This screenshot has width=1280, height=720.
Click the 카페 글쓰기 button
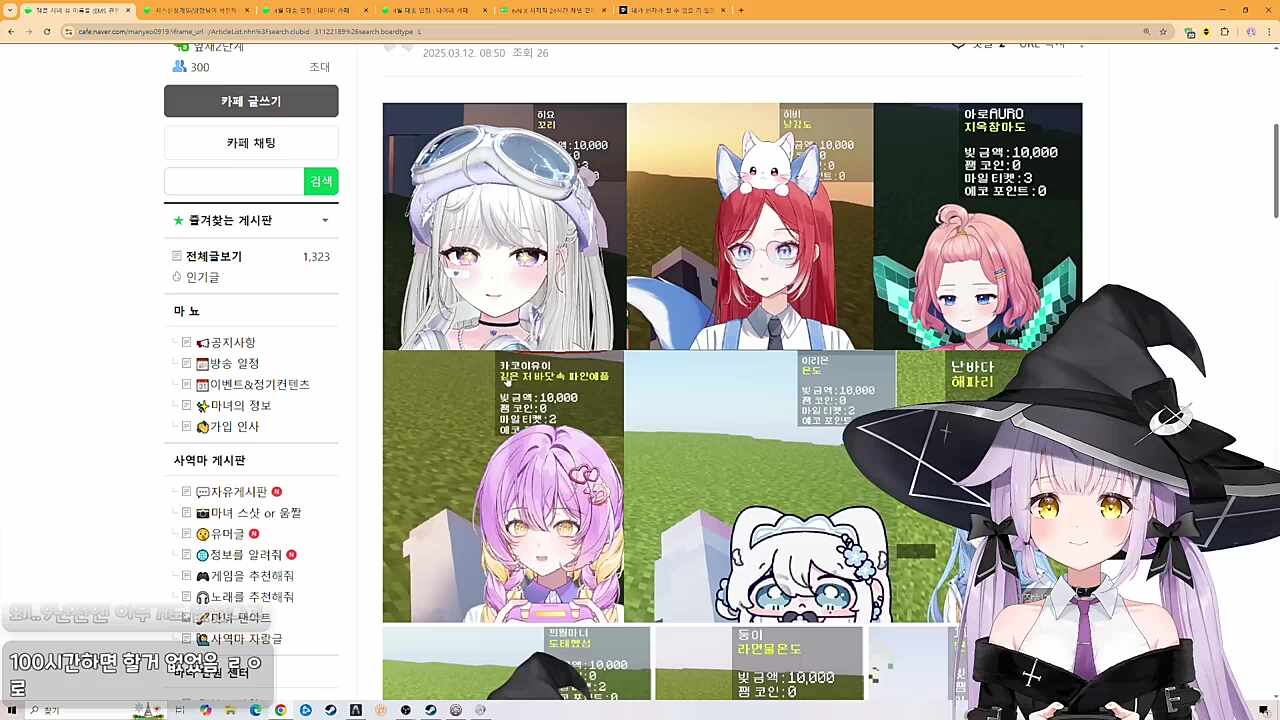(251, 101)
